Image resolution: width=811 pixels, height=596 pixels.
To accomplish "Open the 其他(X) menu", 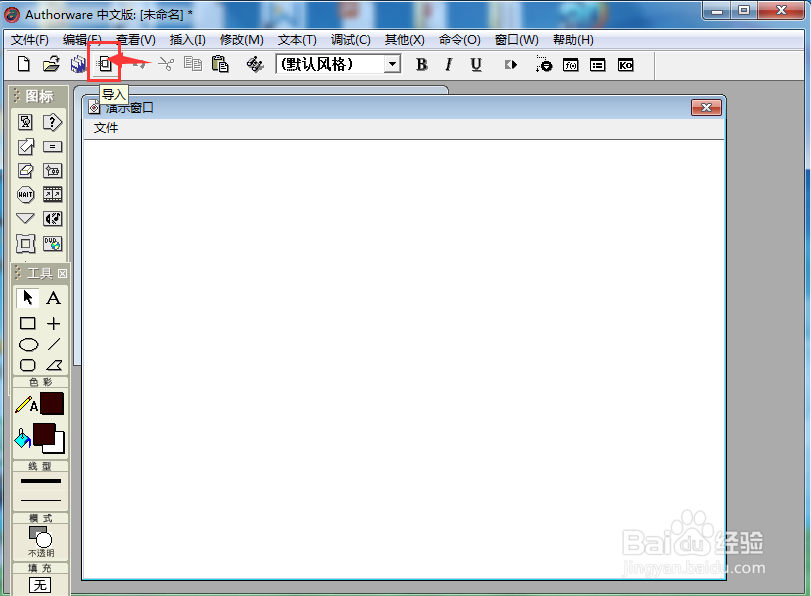I will (x=404, y=40).
